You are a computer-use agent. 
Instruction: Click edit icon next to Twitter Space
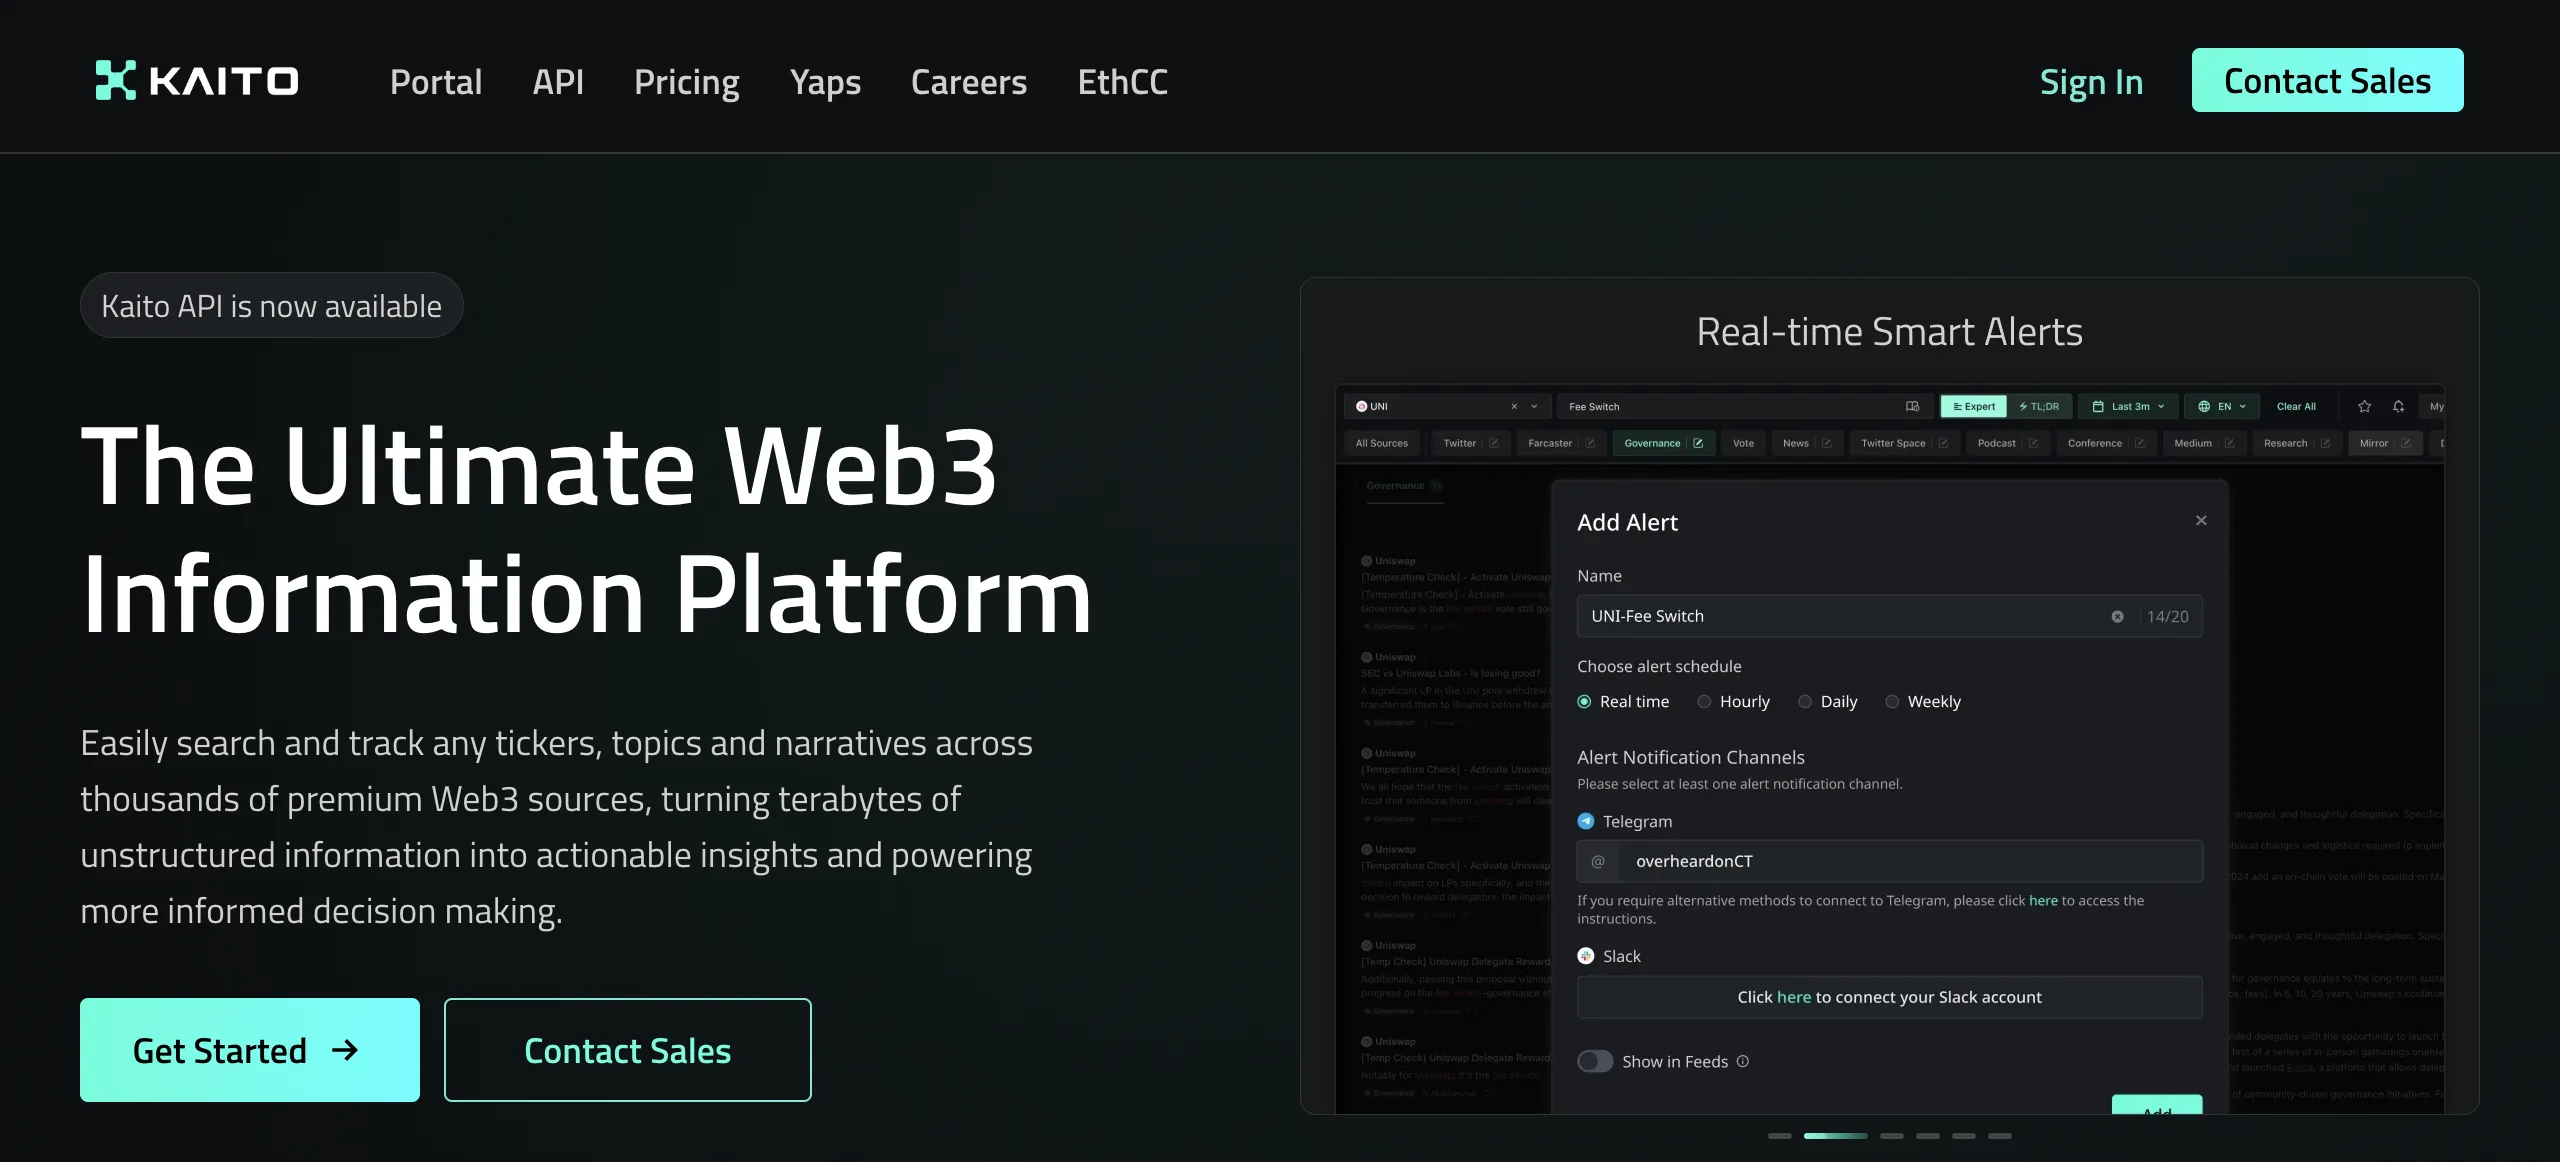click(x=1943, y=443)
